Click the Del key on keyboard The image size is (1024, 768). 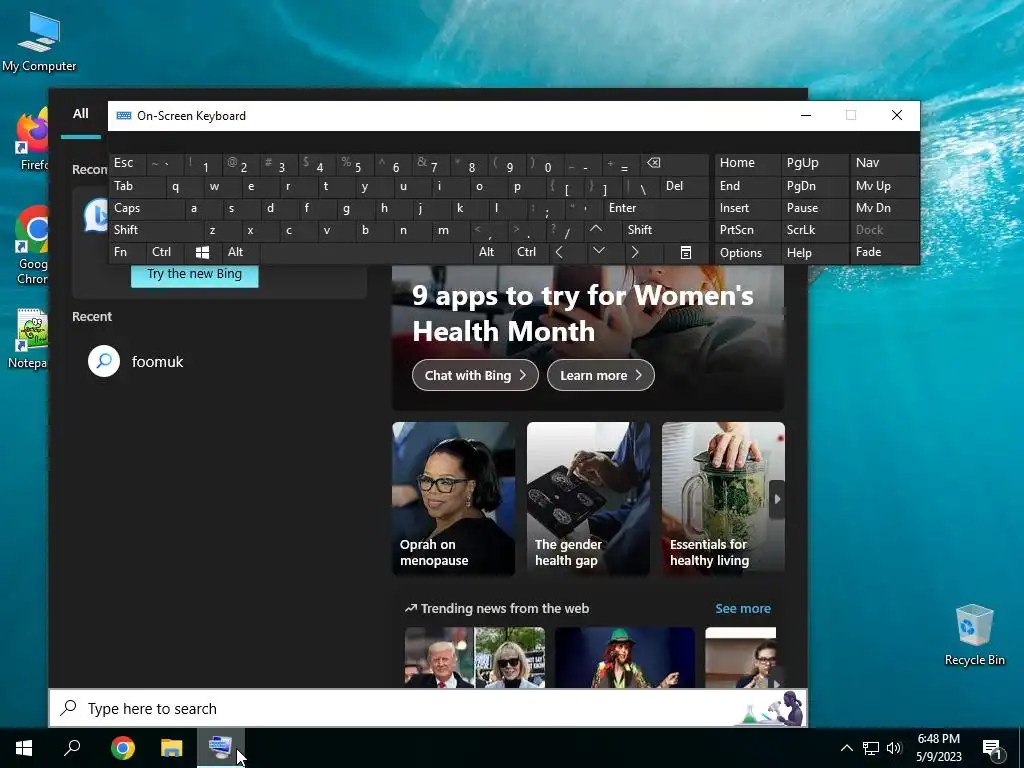click(684, 186)
